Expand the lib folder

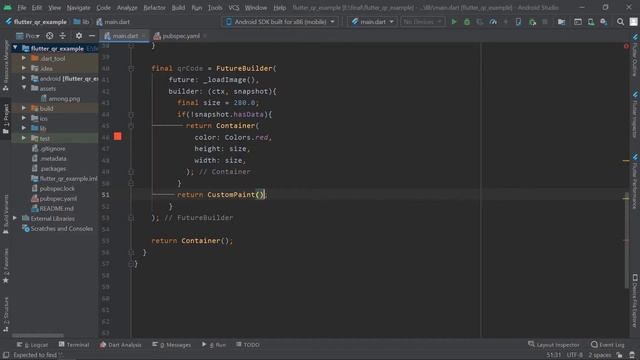click(x=24, y=128)
